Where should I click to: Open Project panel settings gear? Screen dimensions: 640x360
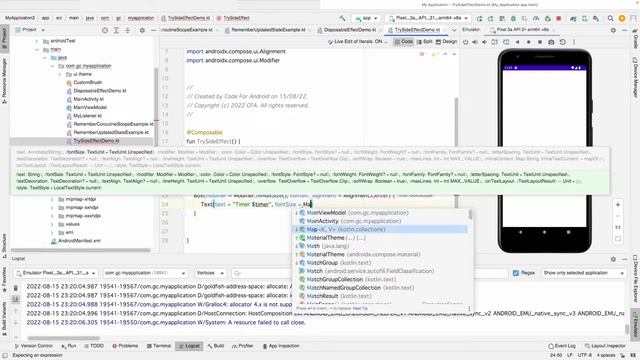142,30
